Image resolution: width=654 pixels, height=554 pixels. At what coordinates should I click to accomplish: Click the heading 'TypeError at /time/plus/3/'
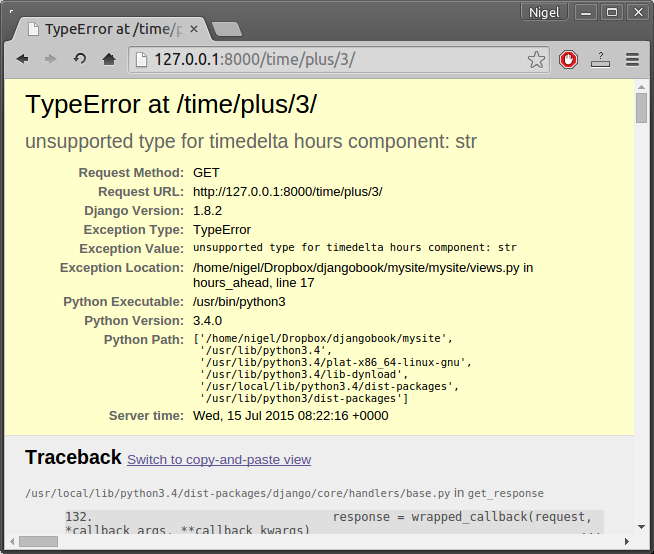(171, 104)
